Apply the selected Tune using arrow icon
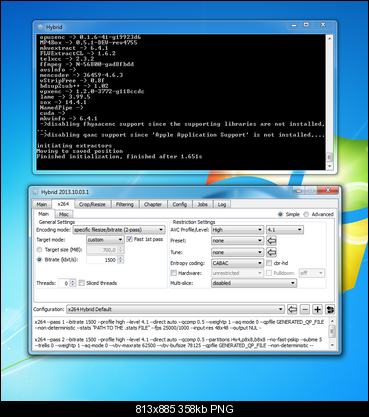This screenshot has width=369, height=417. point(272,252)
